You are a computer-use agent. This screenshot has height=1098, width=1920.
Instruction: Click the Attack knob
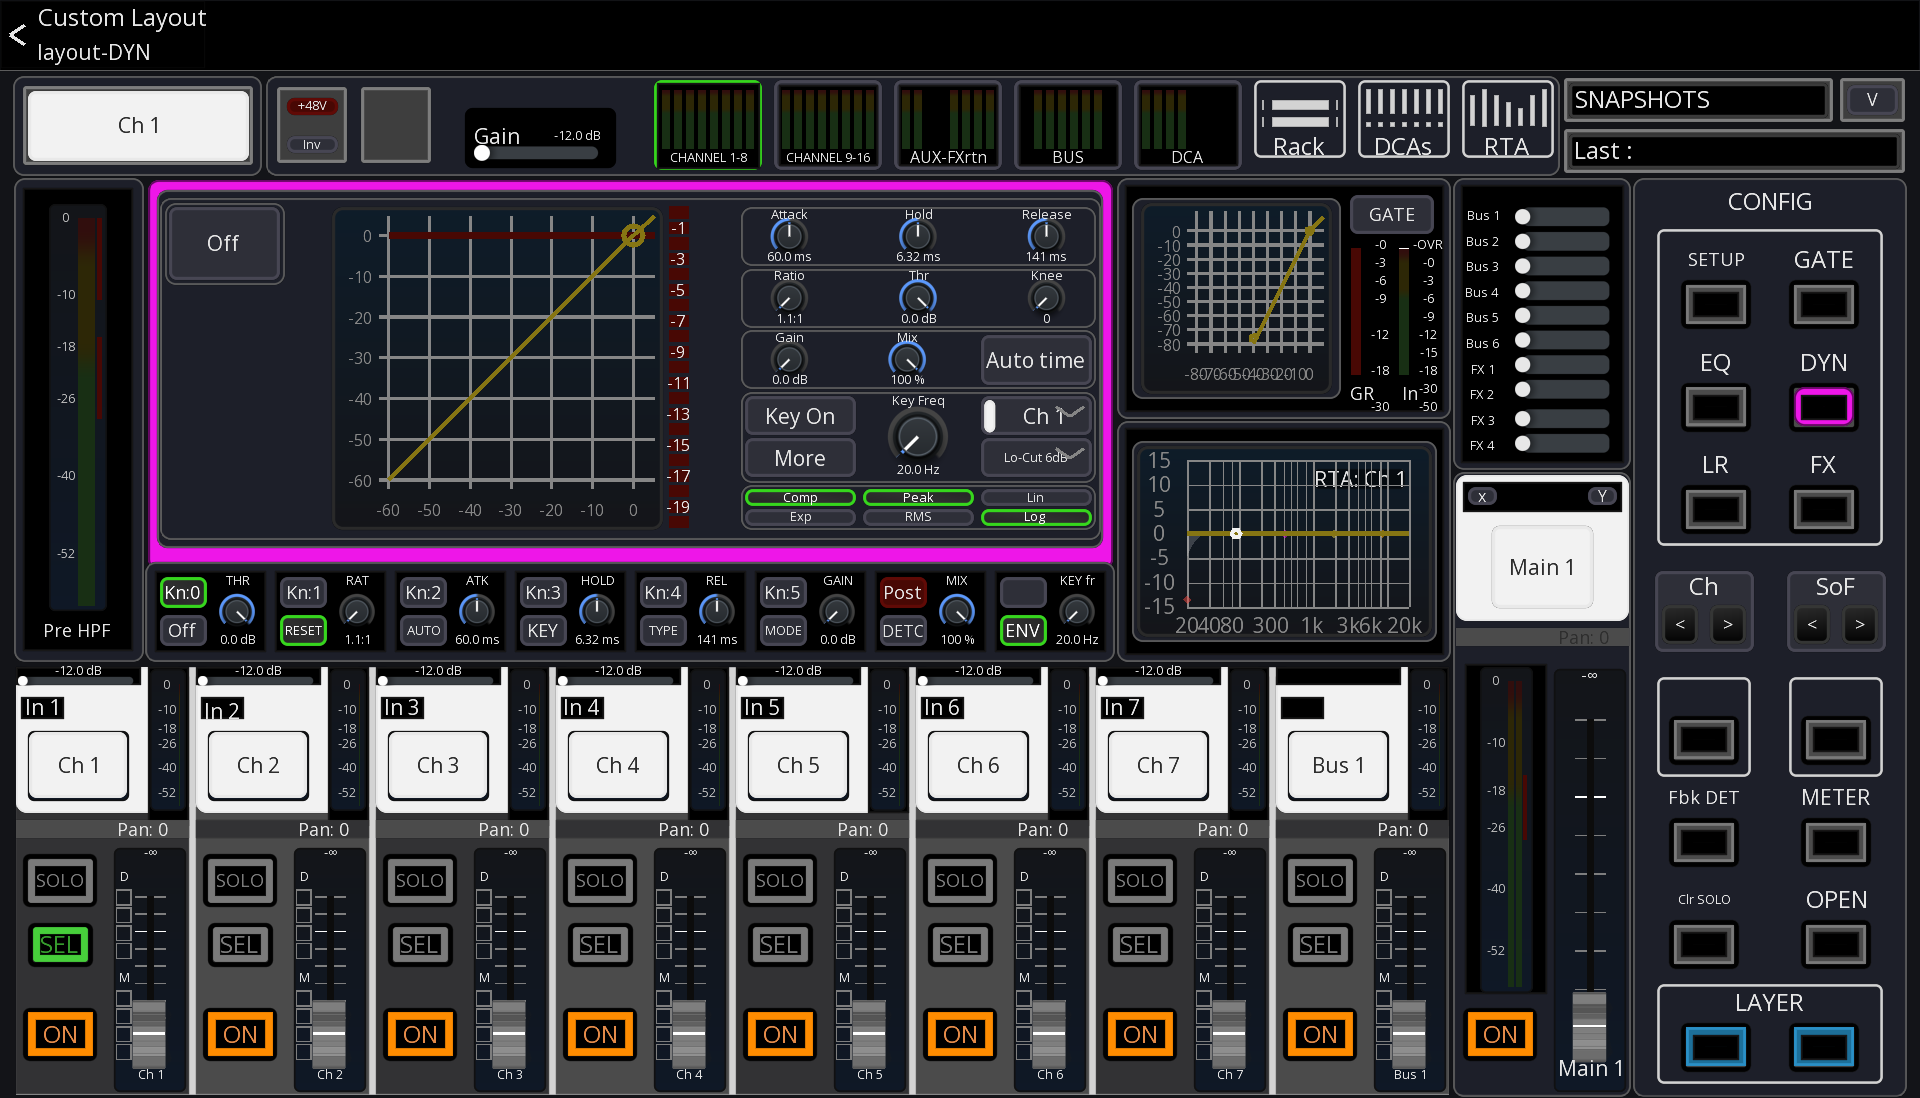(788, 236)
